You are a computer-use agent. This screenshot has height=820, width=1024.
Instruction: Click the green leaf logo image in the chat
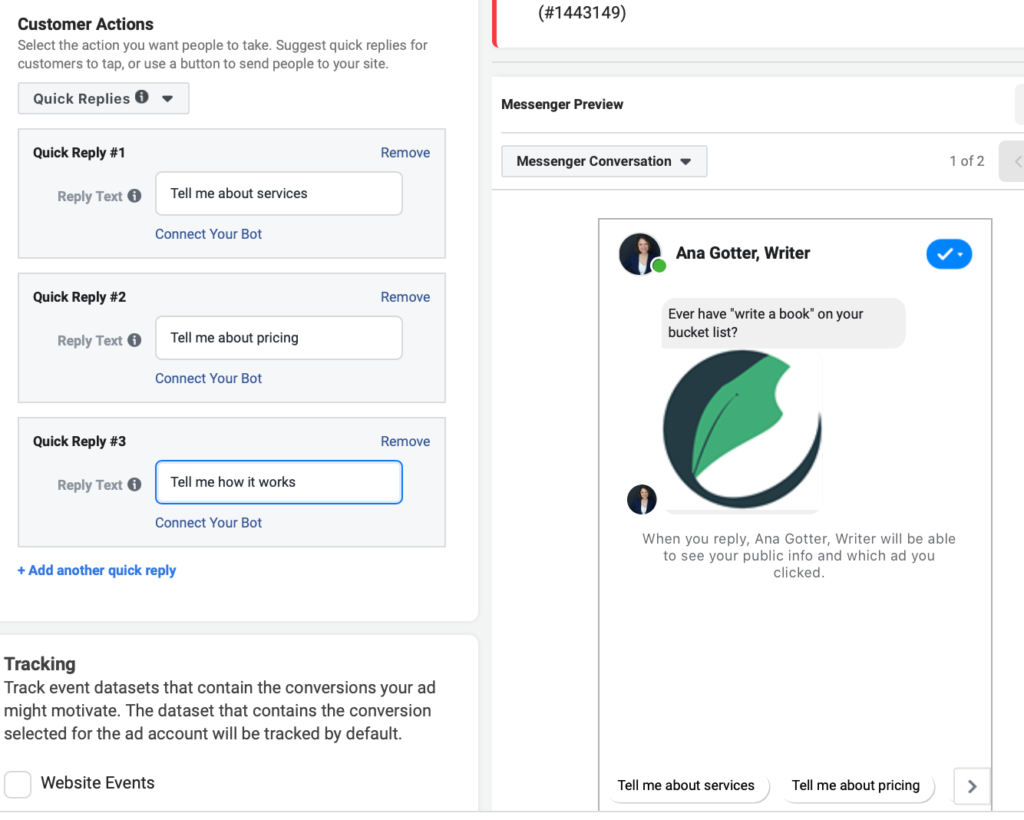(x=740, y=428)
